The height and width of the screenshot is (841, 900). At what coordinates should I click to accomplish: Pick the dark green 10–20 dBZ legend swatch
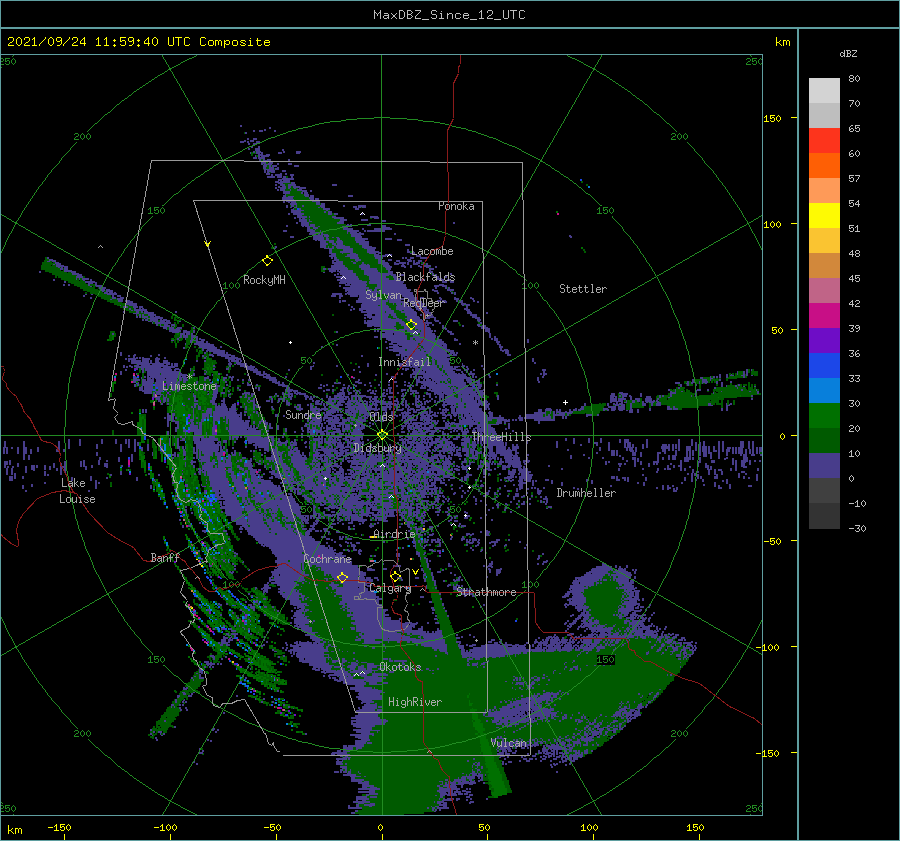824,440
